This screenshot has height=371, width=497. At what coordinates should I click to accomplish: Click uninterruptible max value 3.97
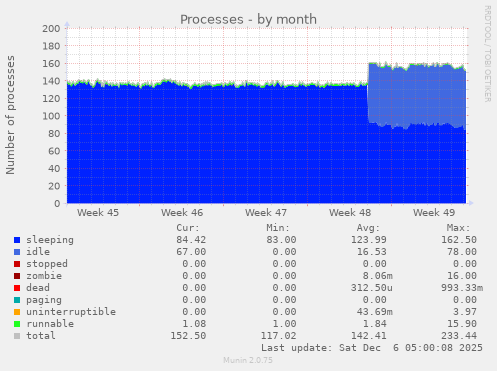pyautogui.click(x=465, y=312)
